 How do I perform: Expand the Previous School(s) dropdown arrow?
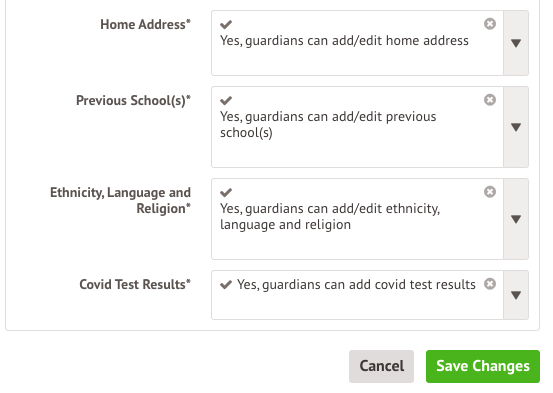tap(516, 127)
